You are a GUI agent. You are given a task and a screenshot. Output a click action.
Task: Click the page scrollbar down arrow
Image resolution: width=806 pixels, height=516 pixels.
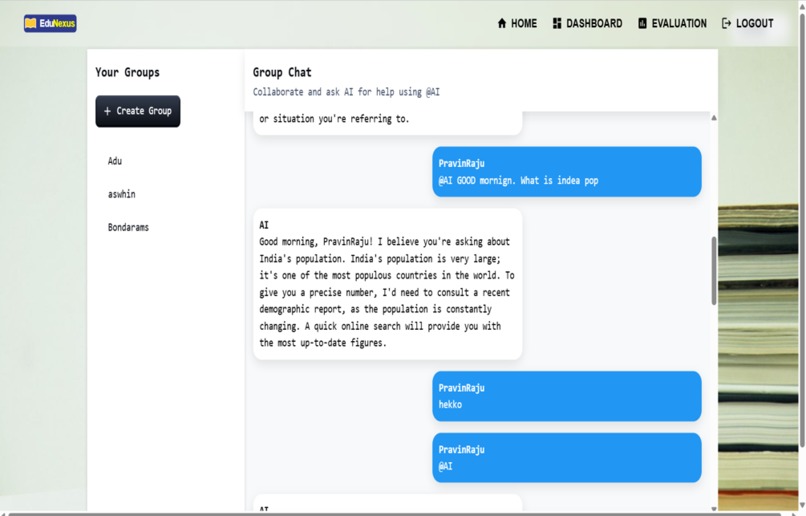[x=802, y=505]
